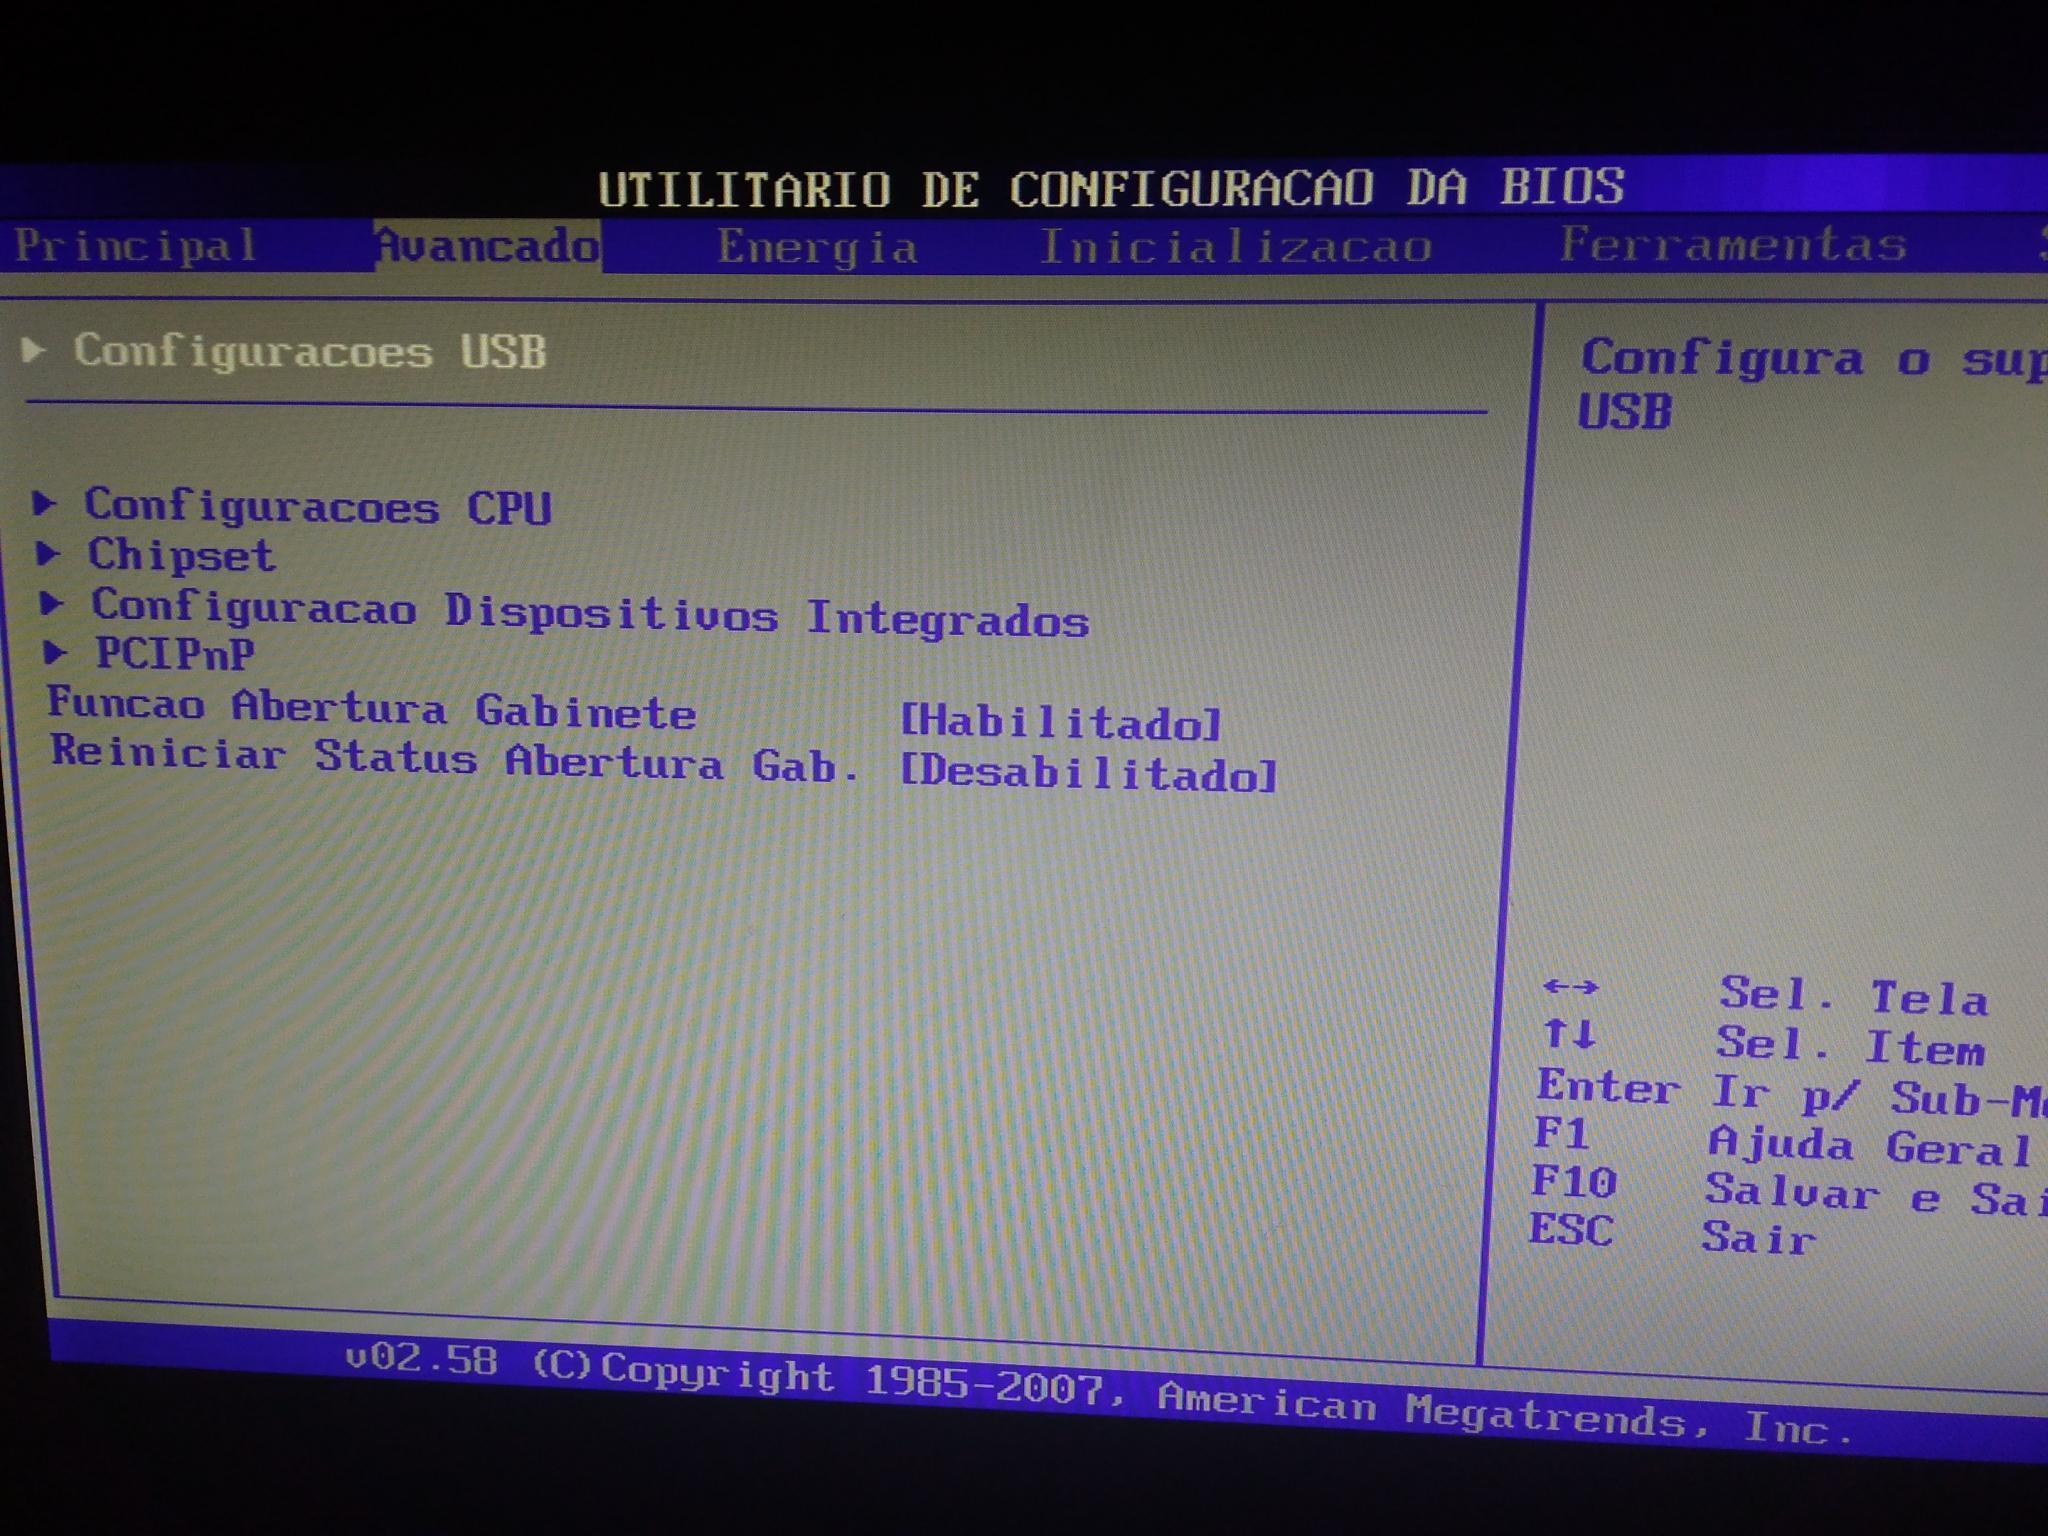The image size is (2048, 1536).
Task: Click the left-right arrows key icon
Action: 1571,988
